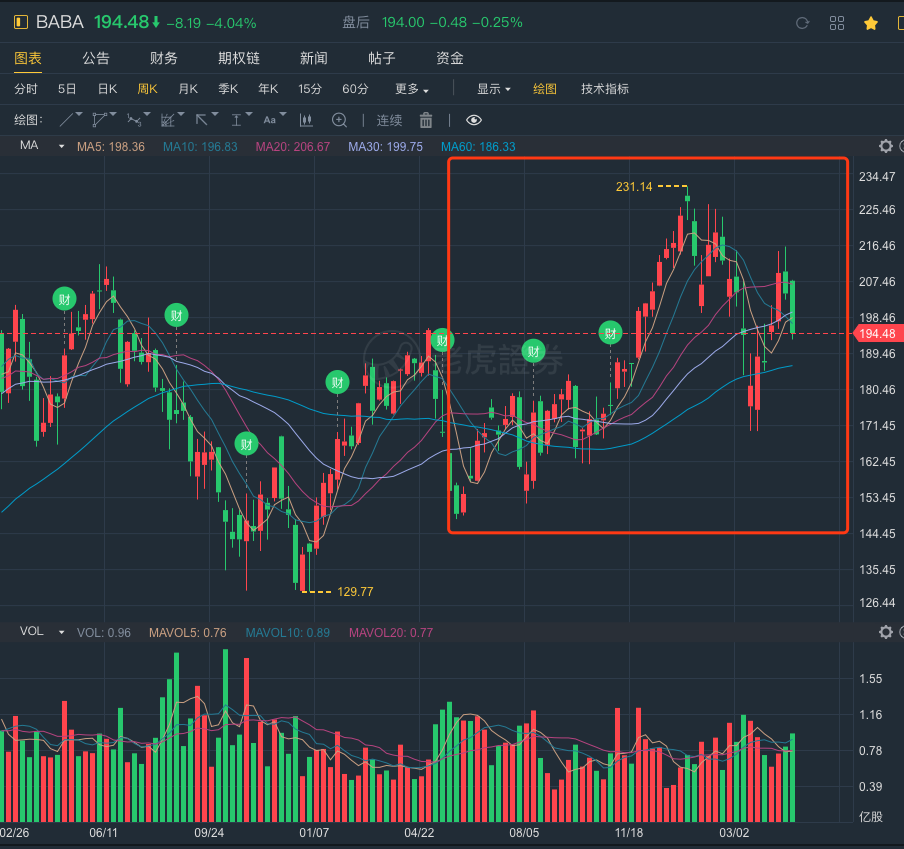Open VOL panel settings gear
The width and height of the screenshot is (904, 849).
tap(885, 632)
